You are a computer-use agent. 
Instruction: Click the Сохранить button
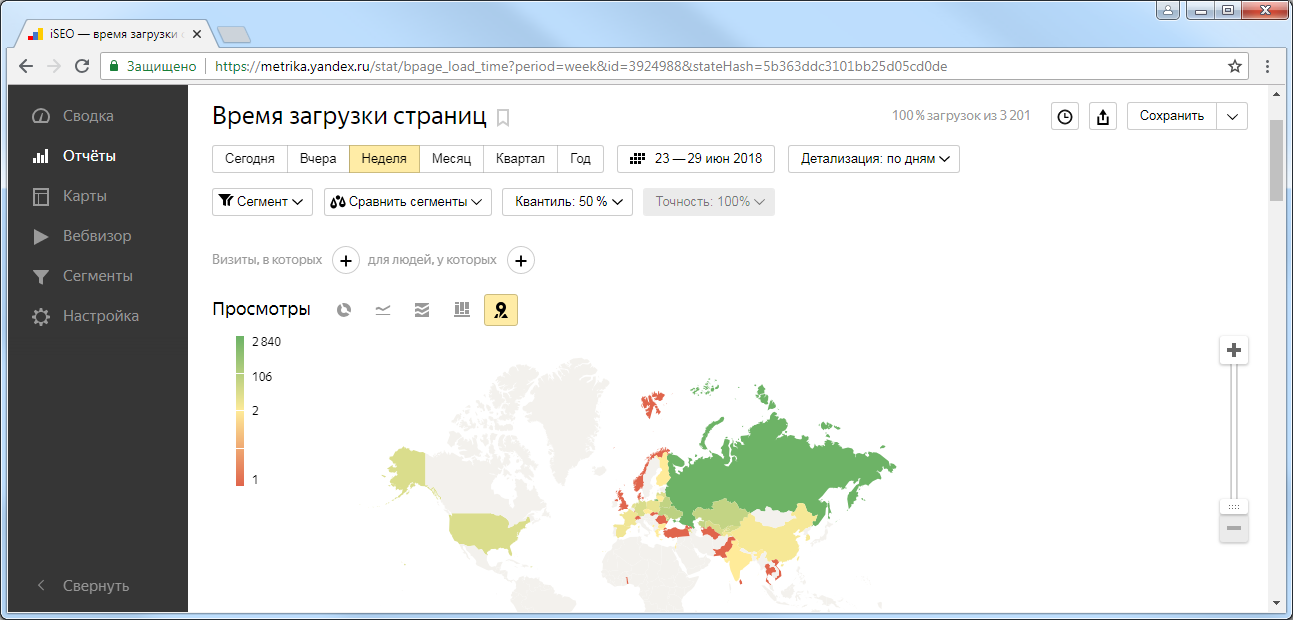tap(1171, 116)
